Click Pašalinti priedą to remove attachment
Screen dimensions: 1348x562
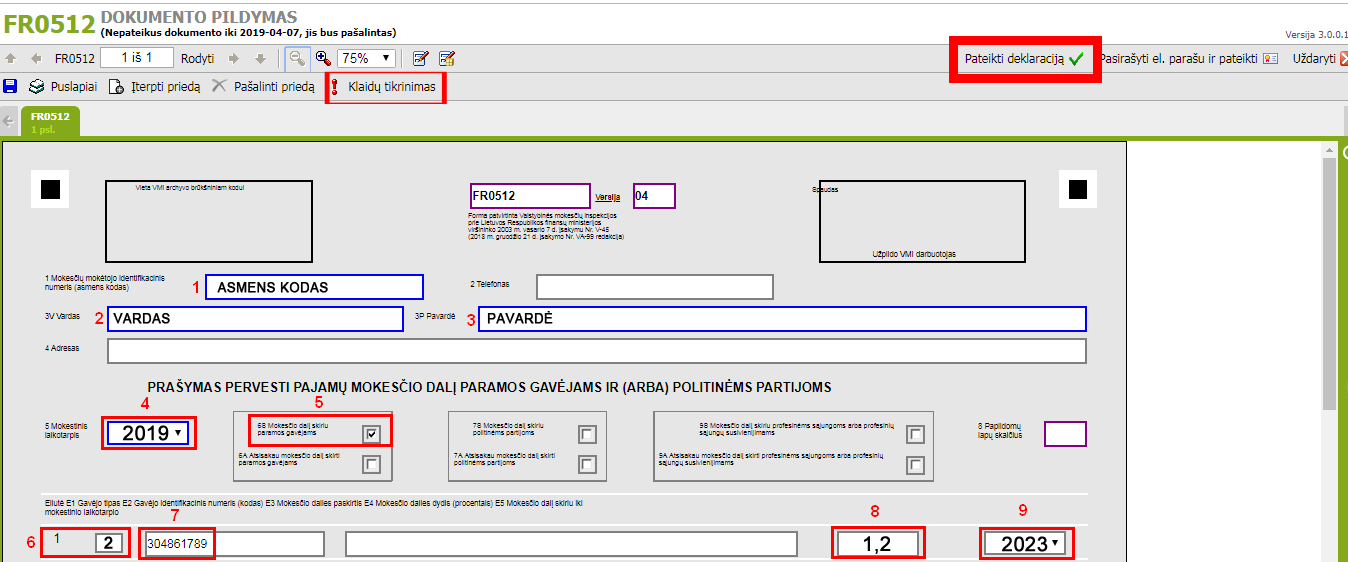coord(262,87)
